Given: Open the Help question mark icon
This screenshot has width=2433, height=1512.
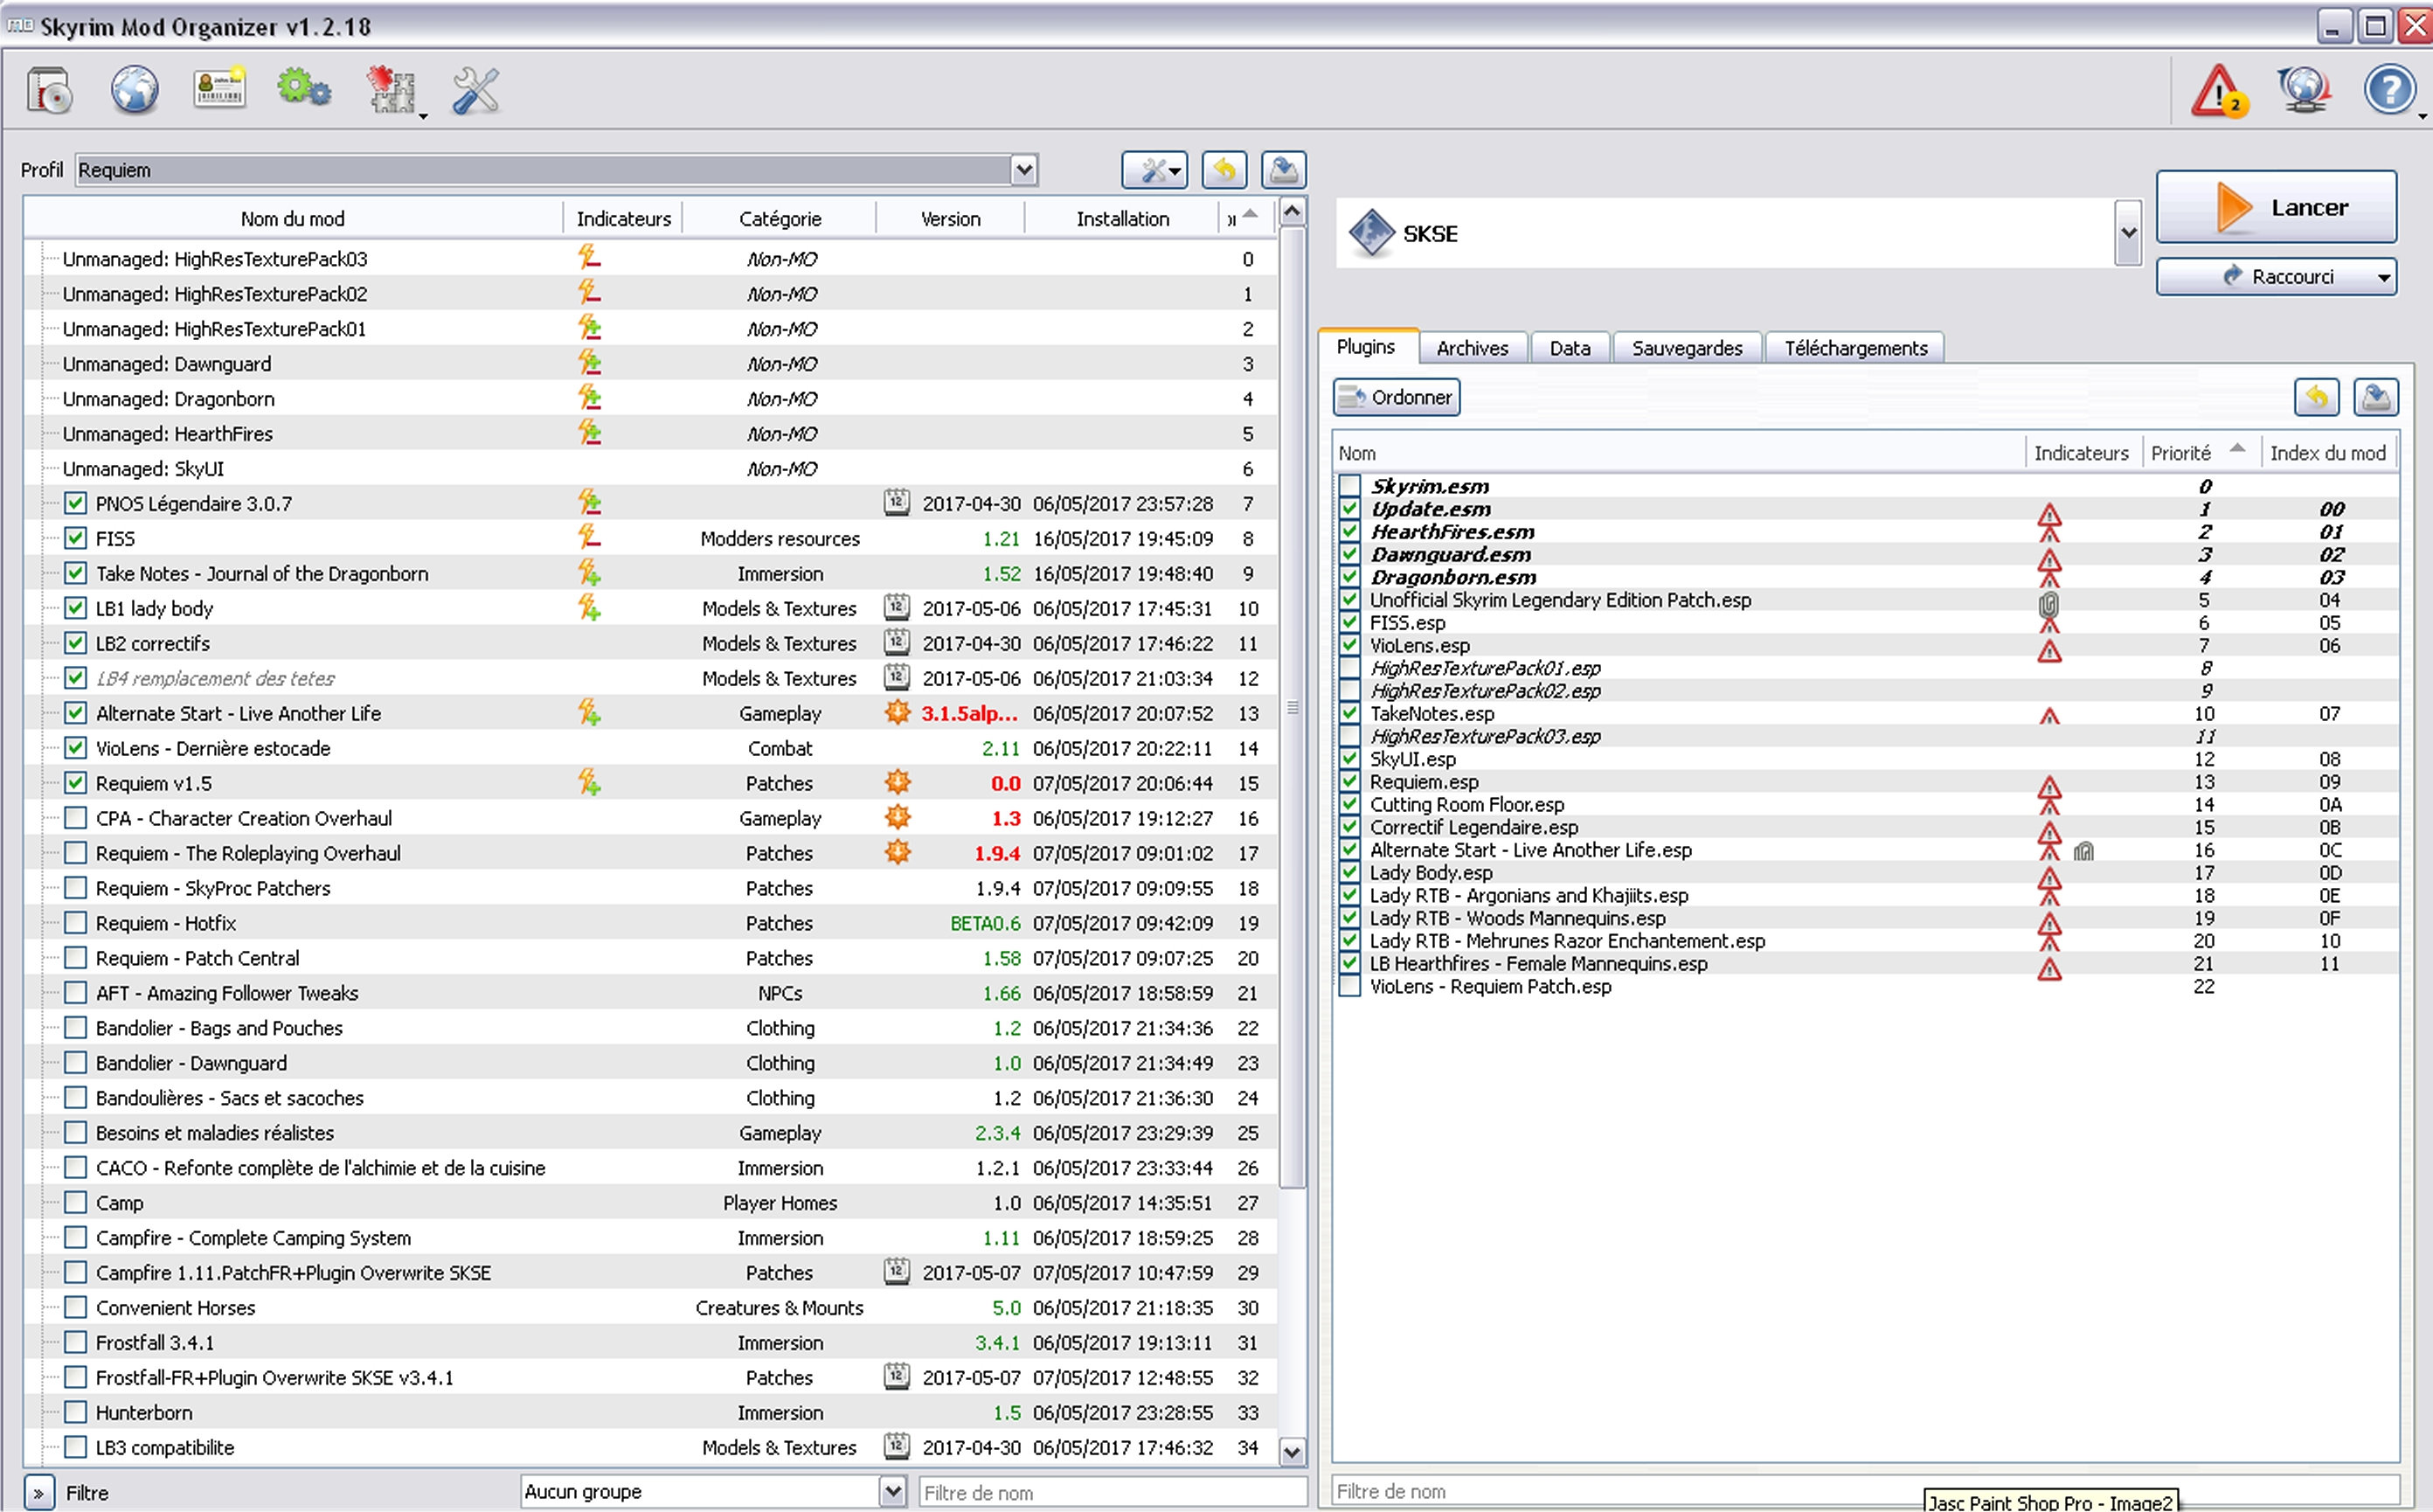Looking at the screenshot, I should point(2389,89).
